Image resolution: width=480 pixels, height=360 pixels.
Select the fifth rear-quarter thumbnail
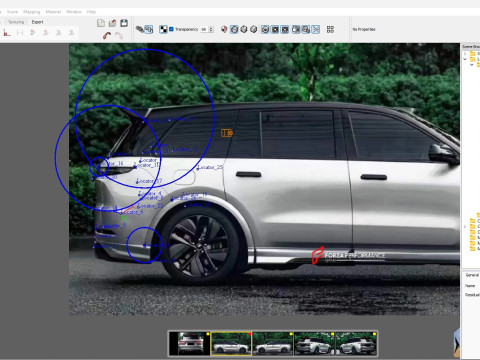click(356, 343)
